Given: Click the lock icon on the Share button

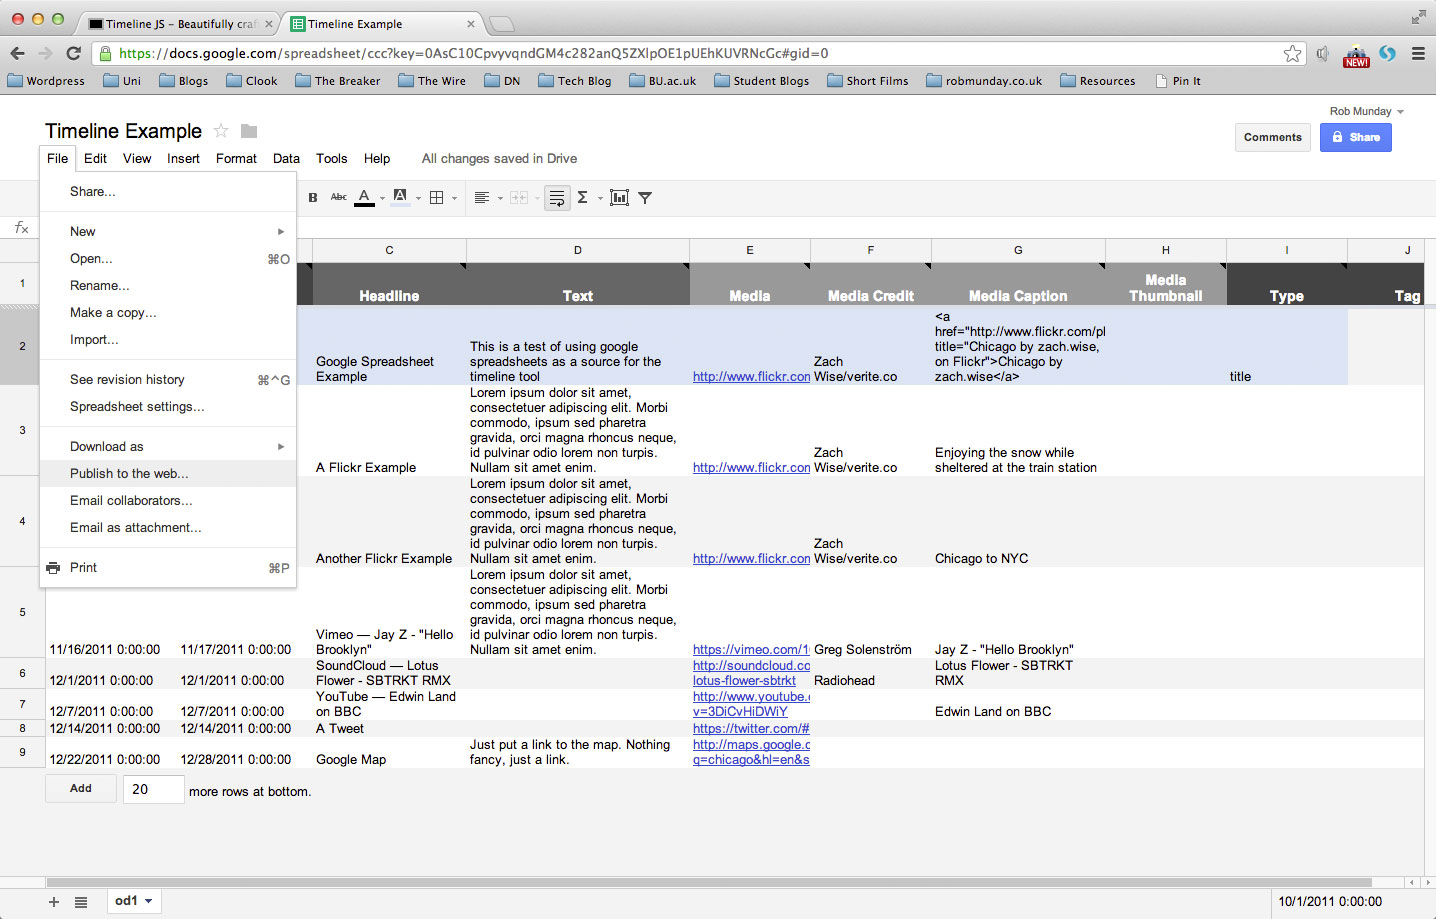Looking at the screenshot, I should (1338, 137).
